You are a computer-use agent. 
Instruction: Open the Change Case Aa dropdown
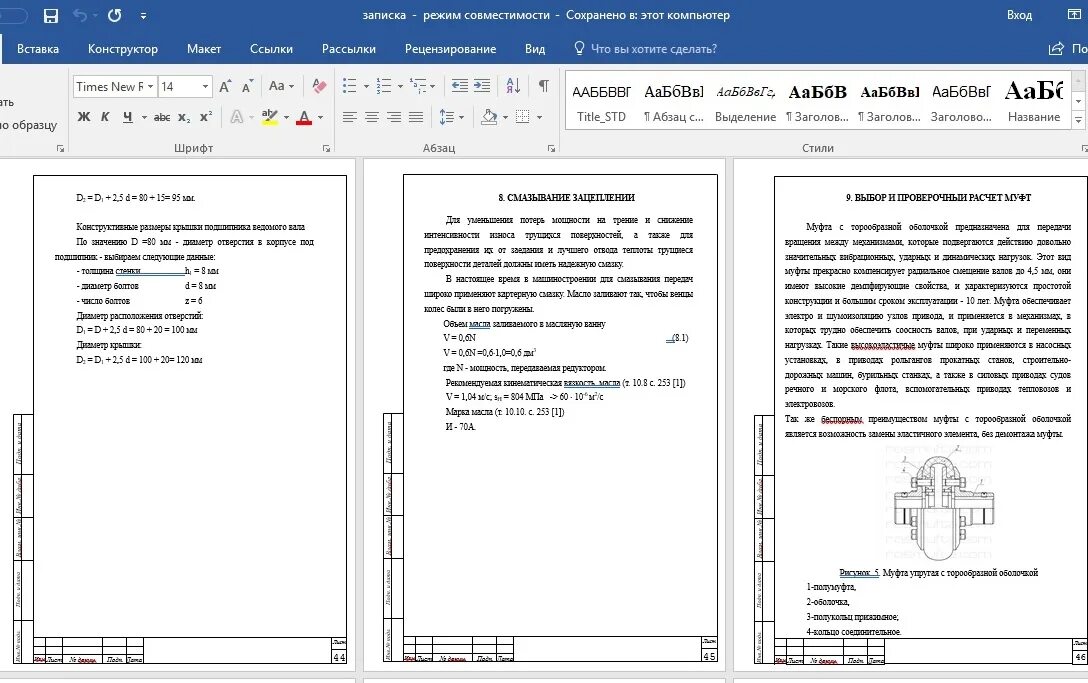[282, 86]
